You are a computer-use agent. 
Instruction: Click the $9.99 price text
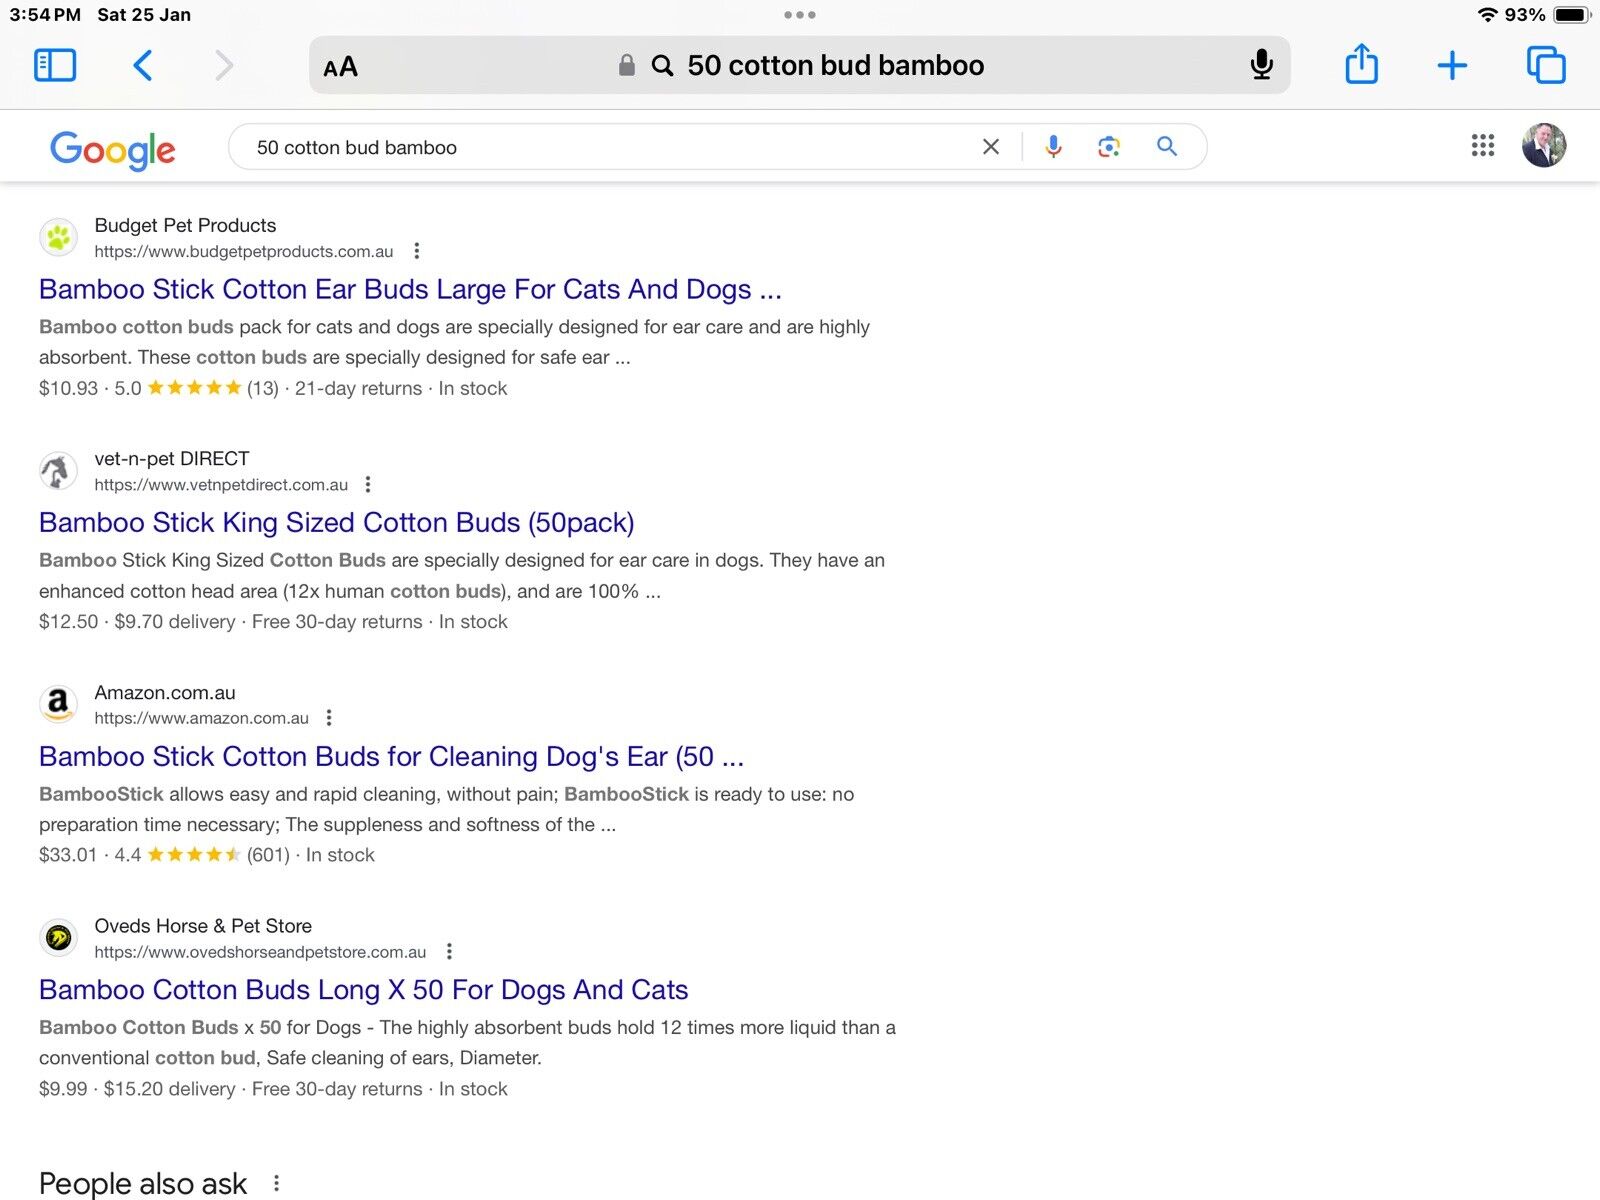(63, 1089)
